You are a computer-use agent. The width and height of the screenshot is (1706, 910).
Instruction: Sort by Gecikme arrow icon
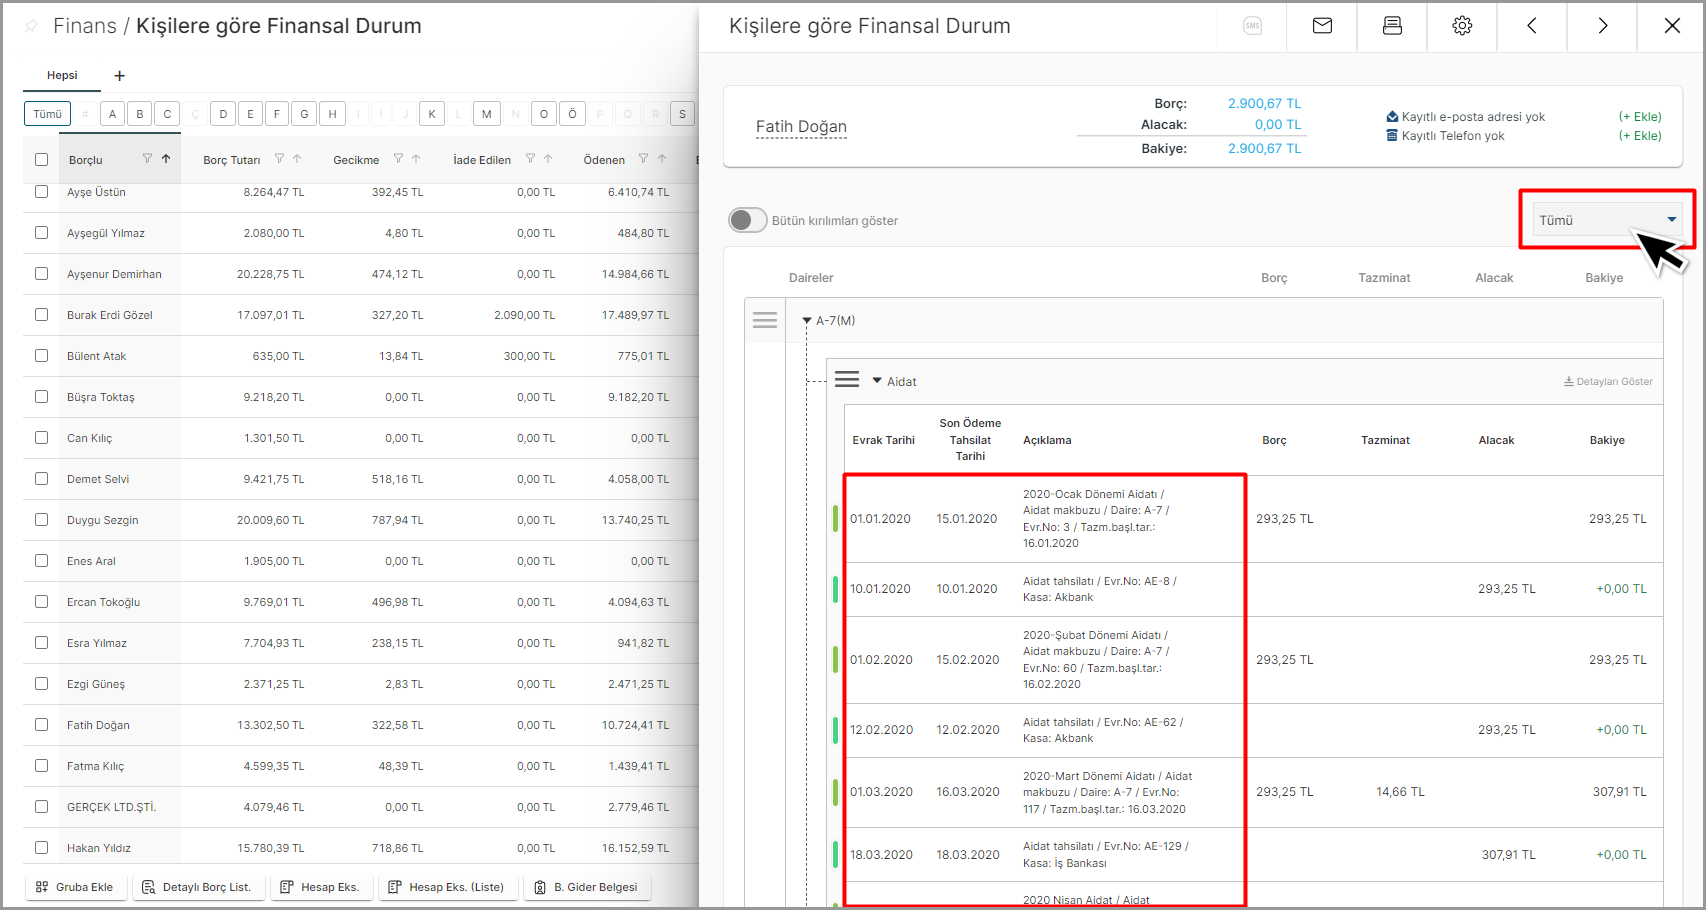[416, 159]
